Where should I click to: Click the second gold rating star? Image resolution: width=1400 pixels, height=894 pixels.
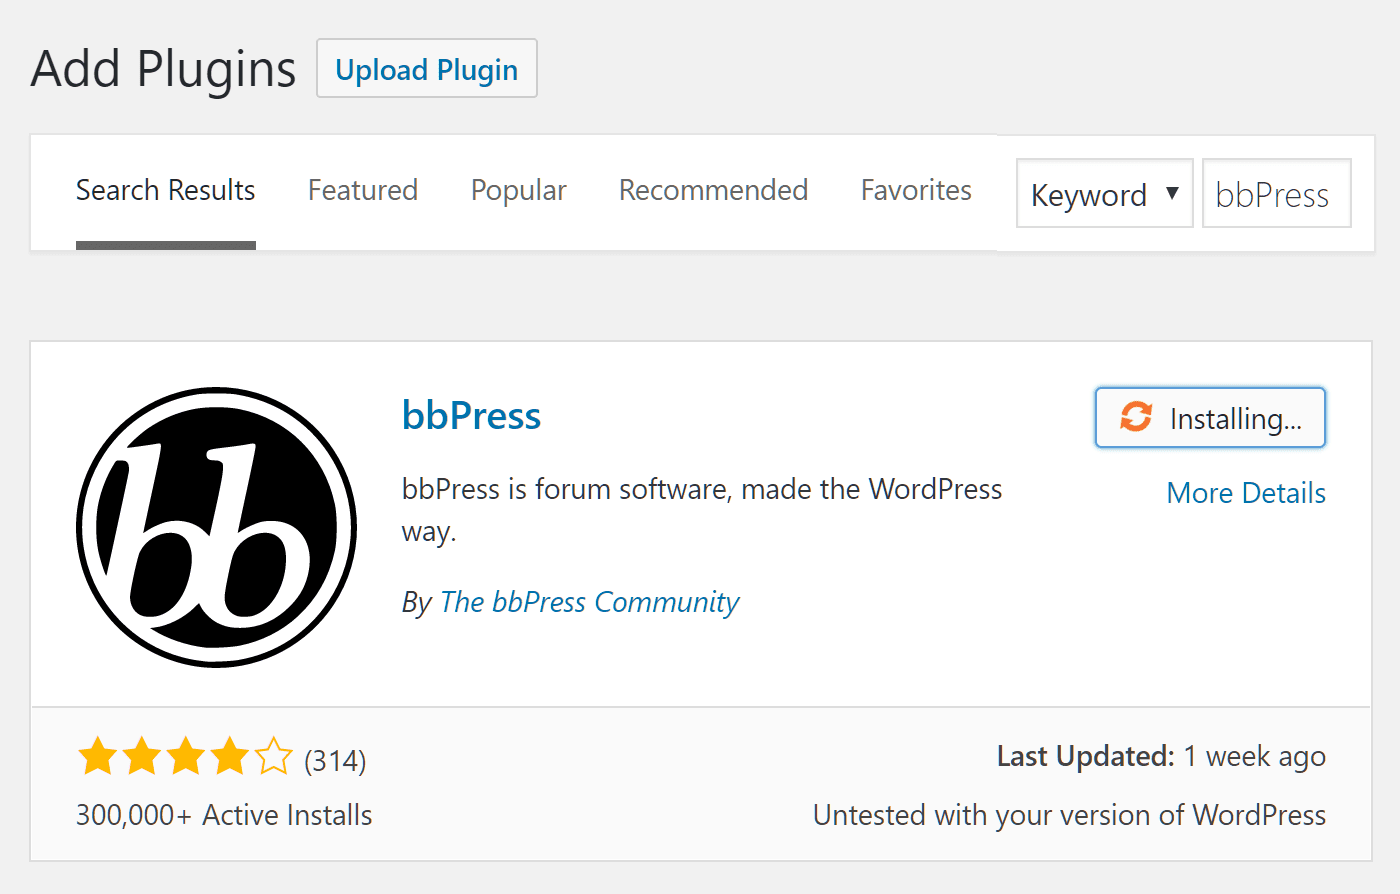141,757
